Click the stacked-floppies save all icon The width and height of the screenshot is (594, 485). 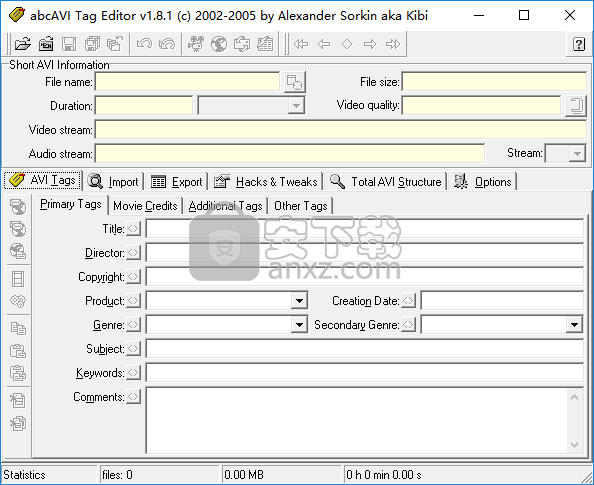(92, 44)
